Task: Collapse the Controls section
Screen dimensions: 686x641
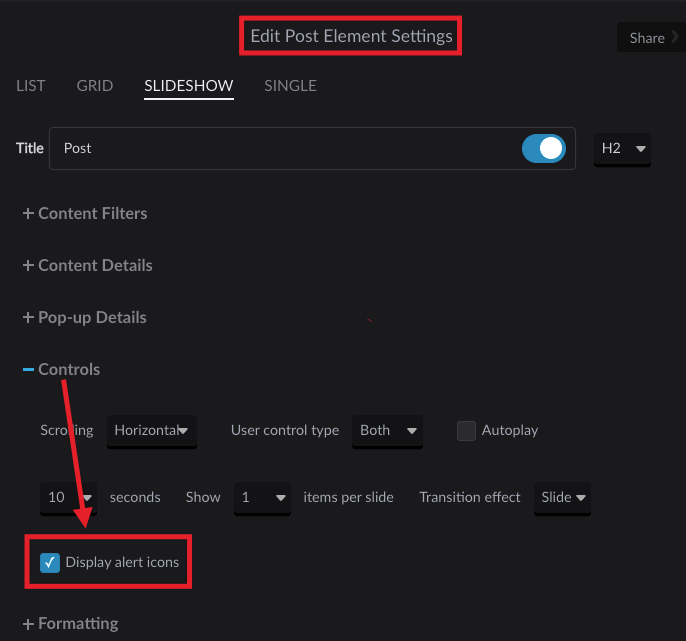Action: [x=61, y=370]
